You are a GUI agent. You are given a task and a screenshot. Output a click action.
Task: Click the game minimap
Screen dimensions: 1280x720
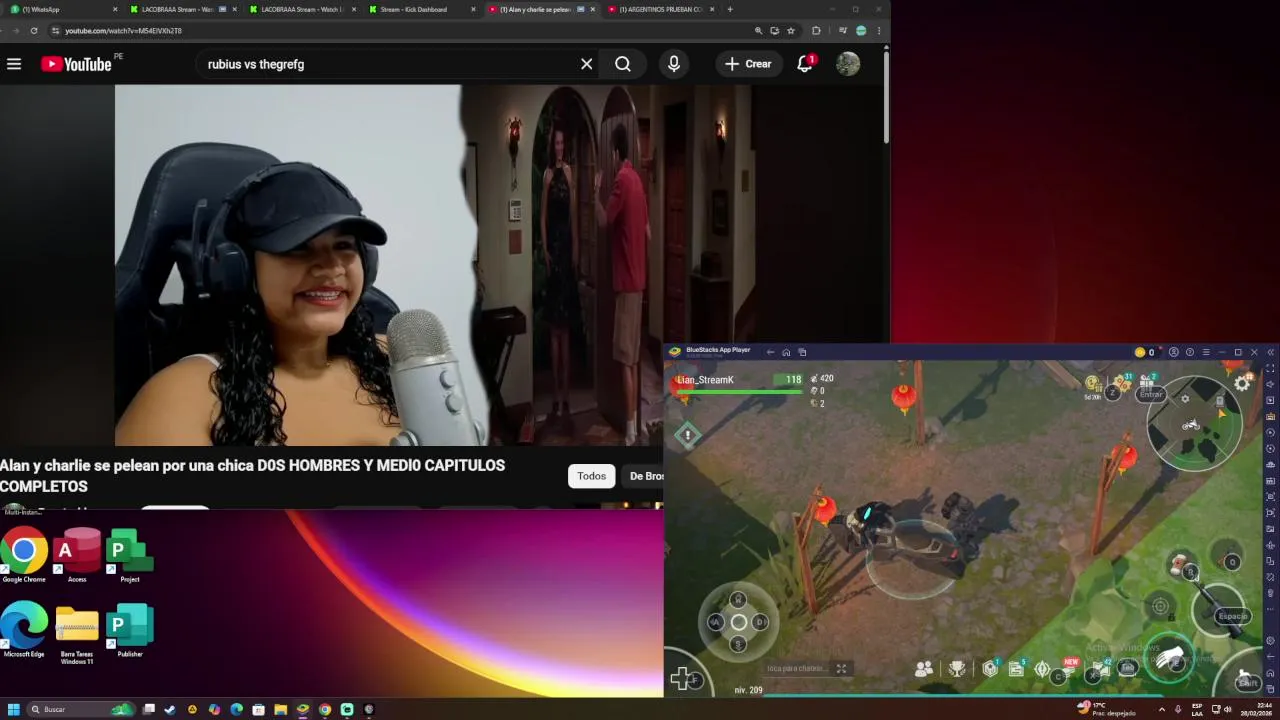click(1194, 425)
